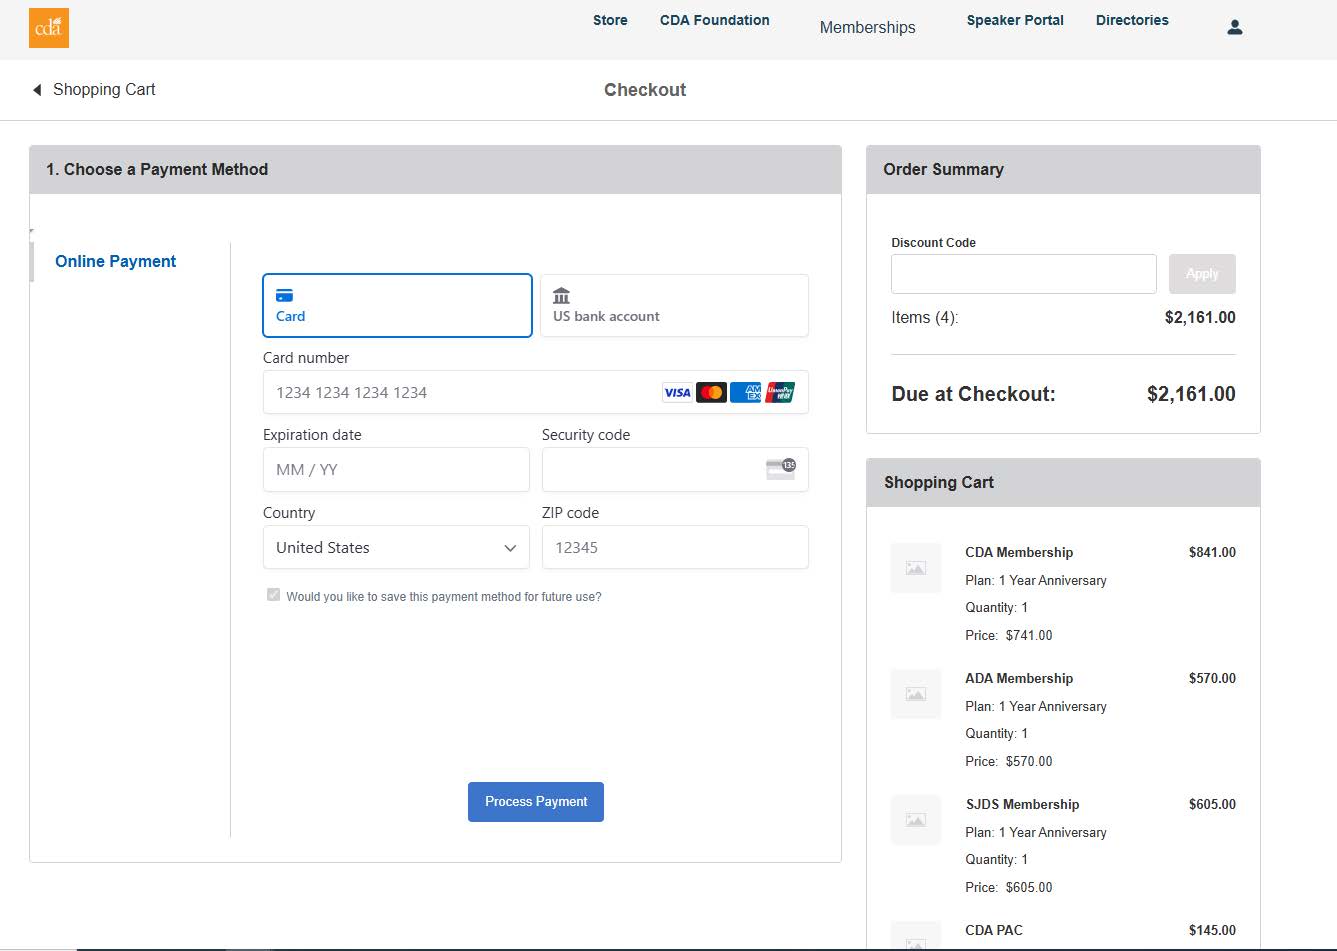The height and width of the screenshot is (951, 1337).
Task: Click the CDA Membership item title
Action: click(1019, 553)
